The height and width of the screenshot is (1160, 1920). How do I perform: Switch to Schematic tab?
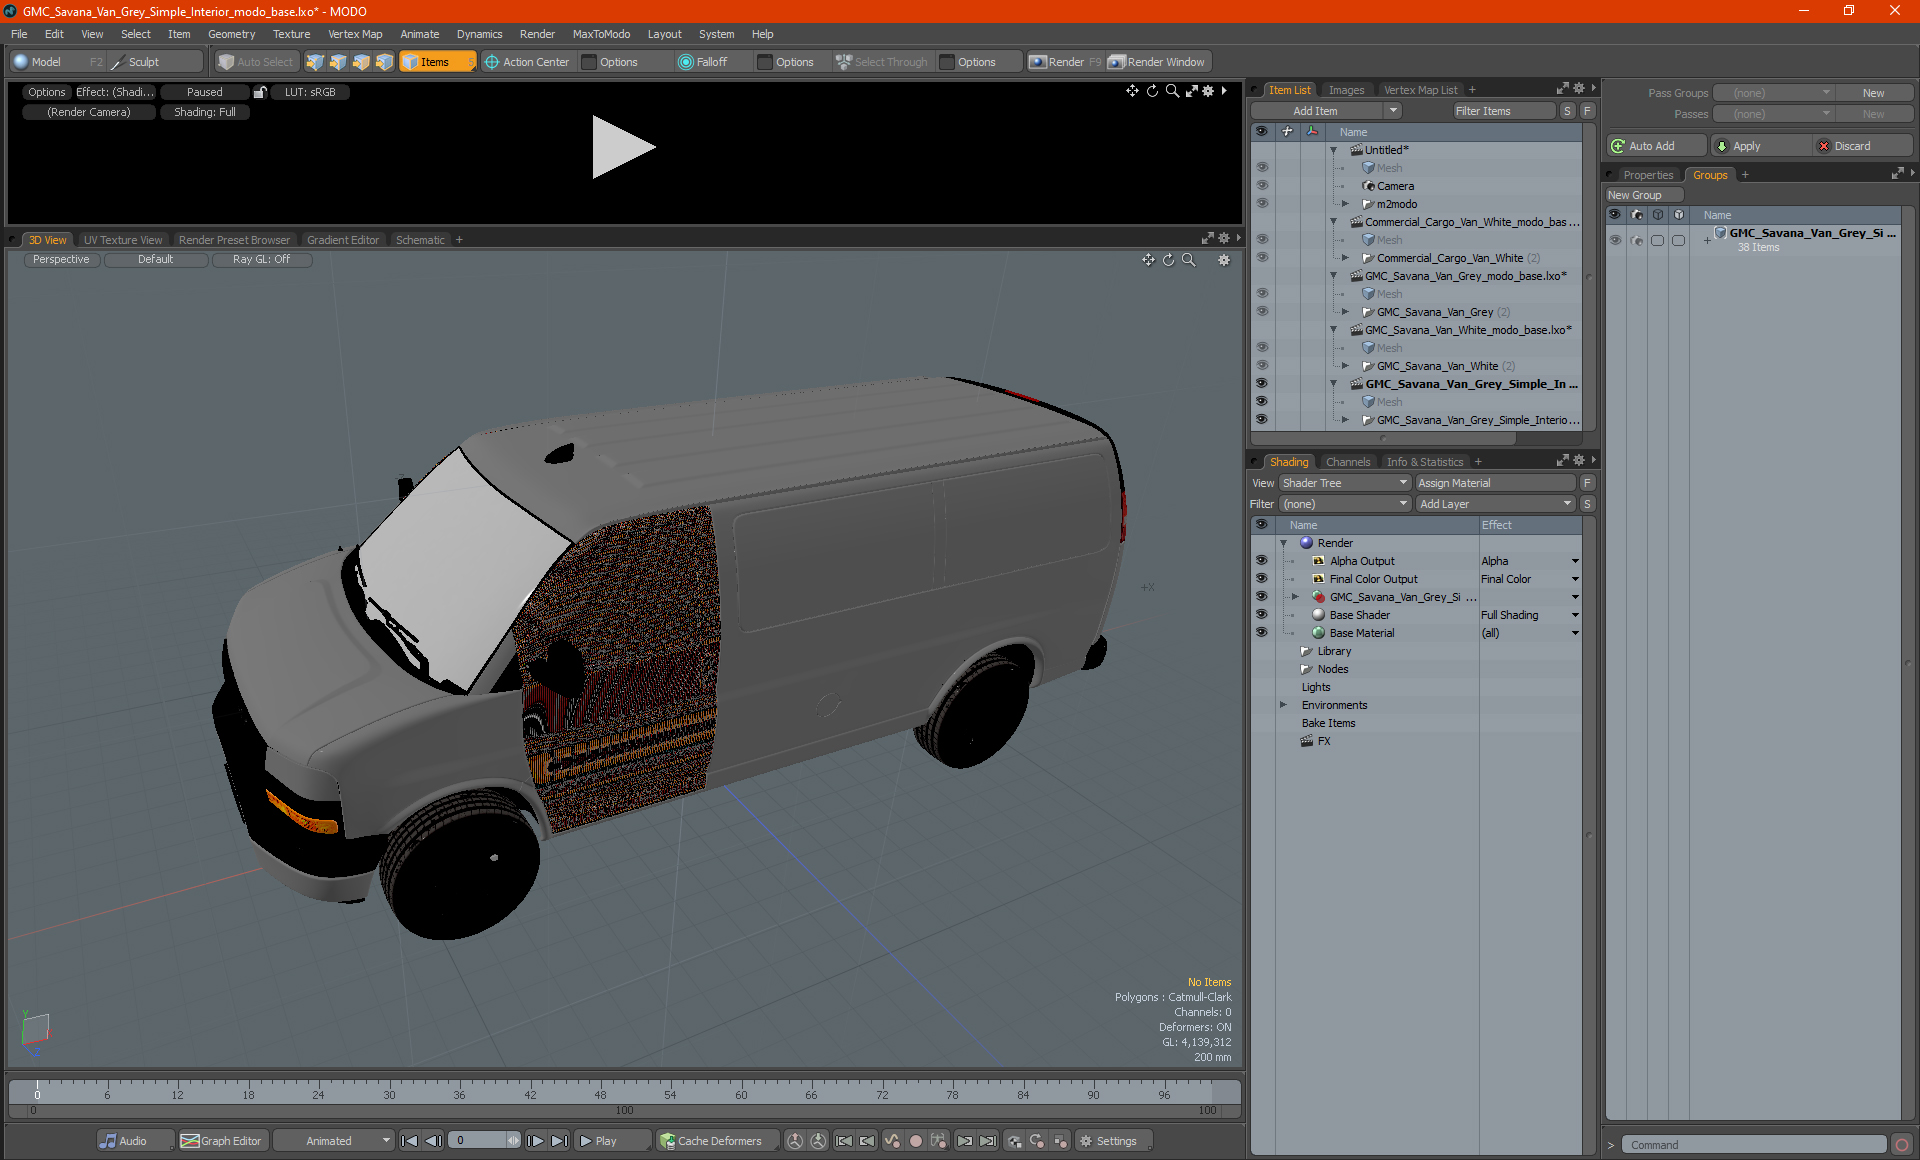click(x=420, y=240)
